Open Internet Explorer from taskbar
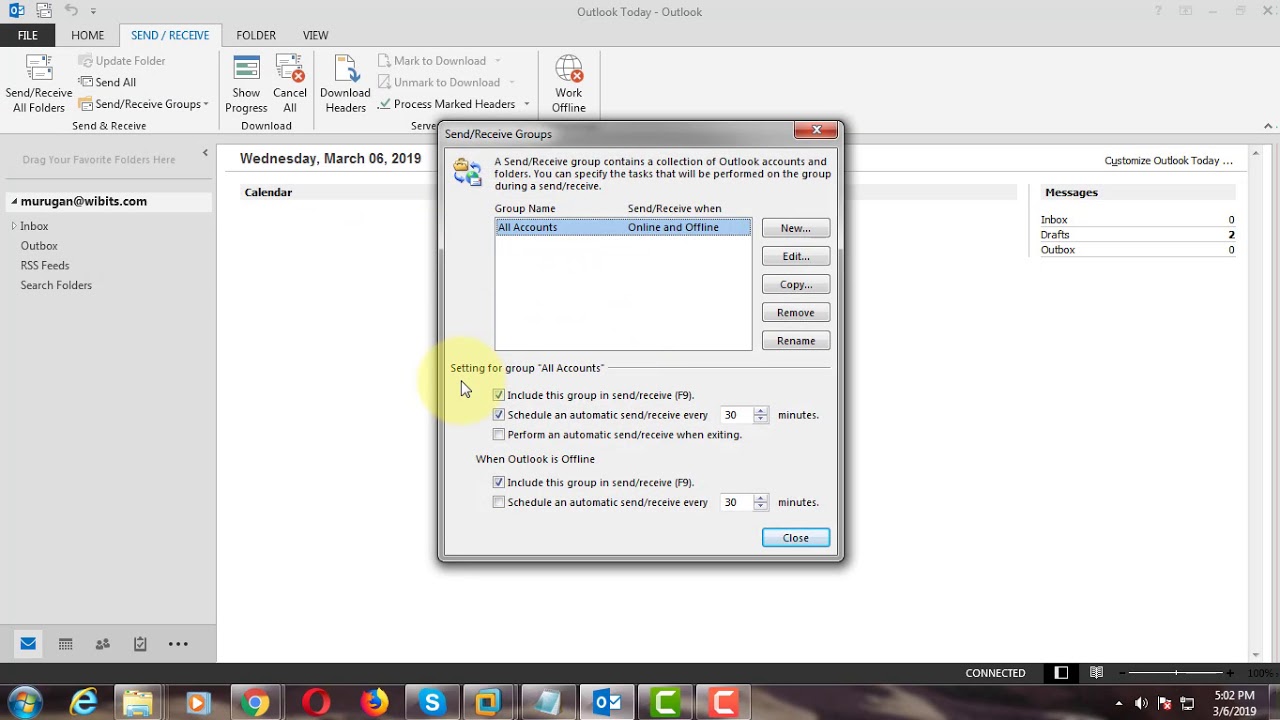 (84, 703)
